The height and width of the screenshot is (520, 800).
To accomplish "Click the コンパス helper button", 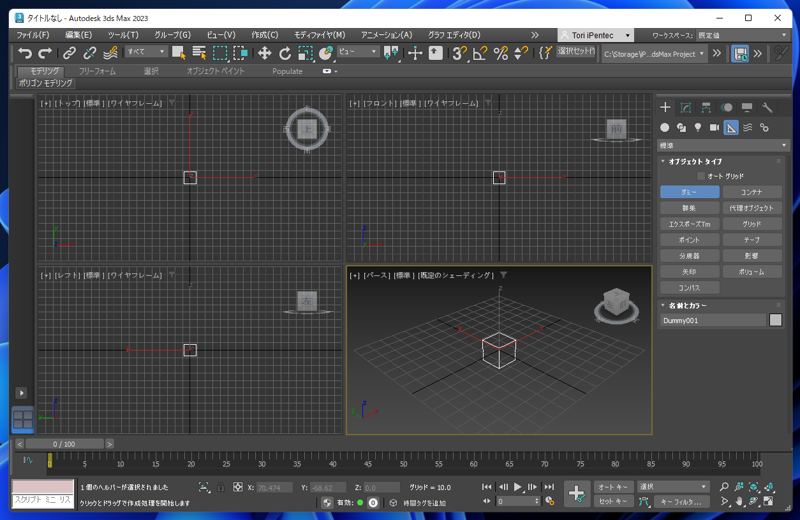I will tap(689, 288).
